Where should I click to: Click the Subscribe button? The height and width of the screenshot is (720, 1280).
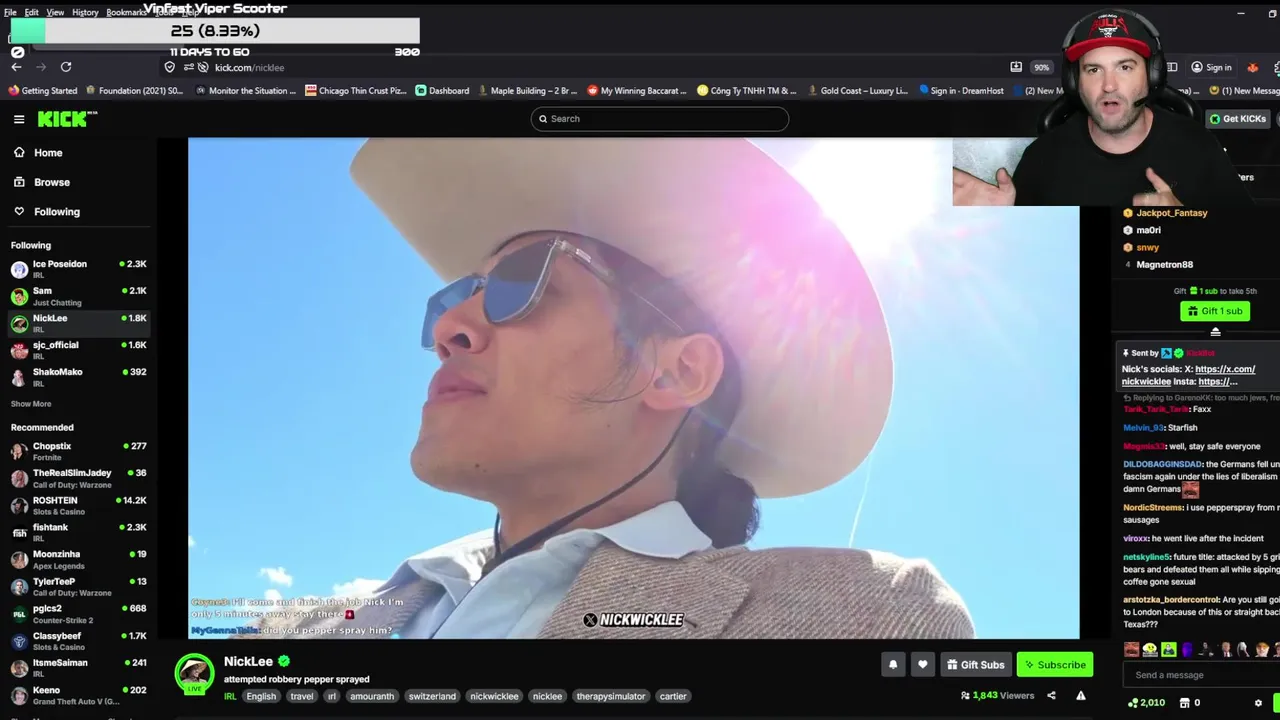(x=1055, y=664)
